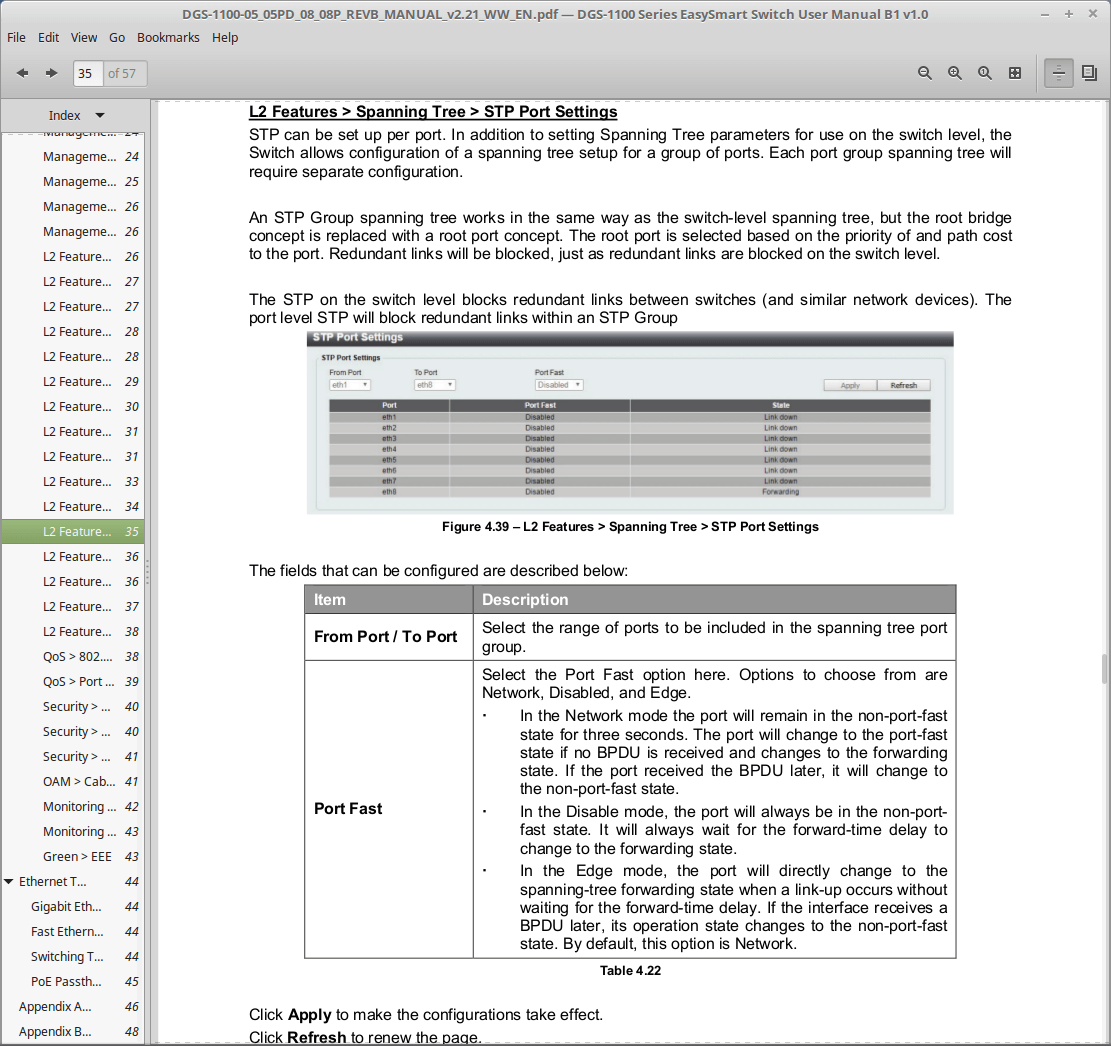Go to the previous page arrow
This screenshot has width=1111, height=1046.
[x=22, y=73]
